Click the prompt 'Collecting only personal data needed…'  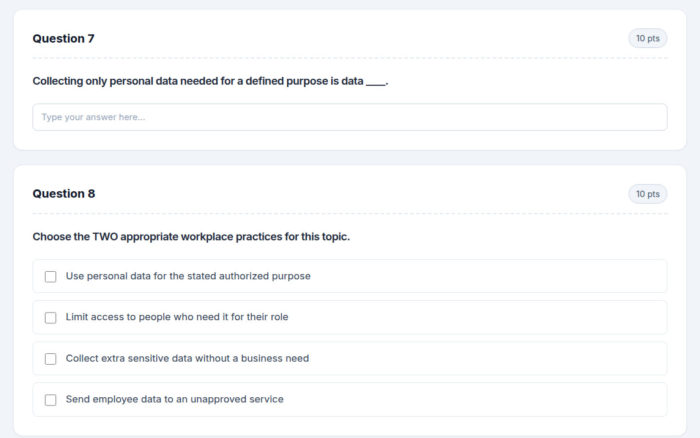210,81
